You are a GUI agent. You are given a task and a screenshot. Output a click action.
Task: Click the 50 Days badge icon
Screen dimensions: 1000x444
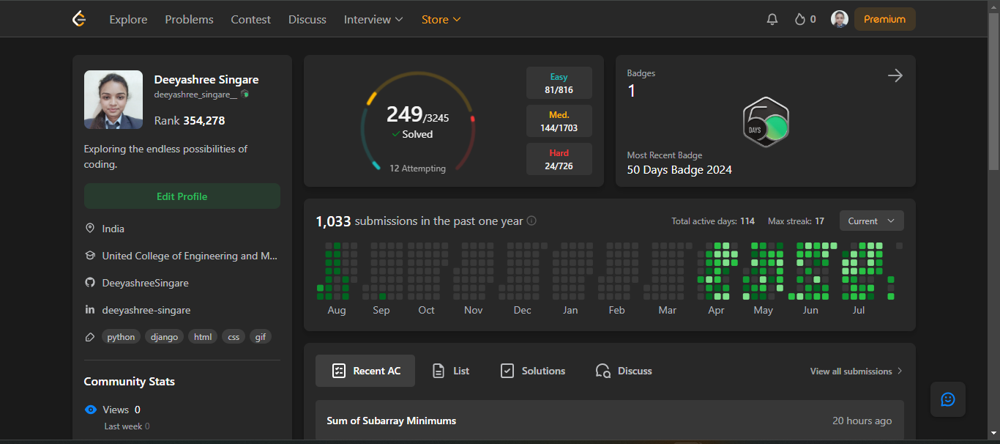(767, 124)
